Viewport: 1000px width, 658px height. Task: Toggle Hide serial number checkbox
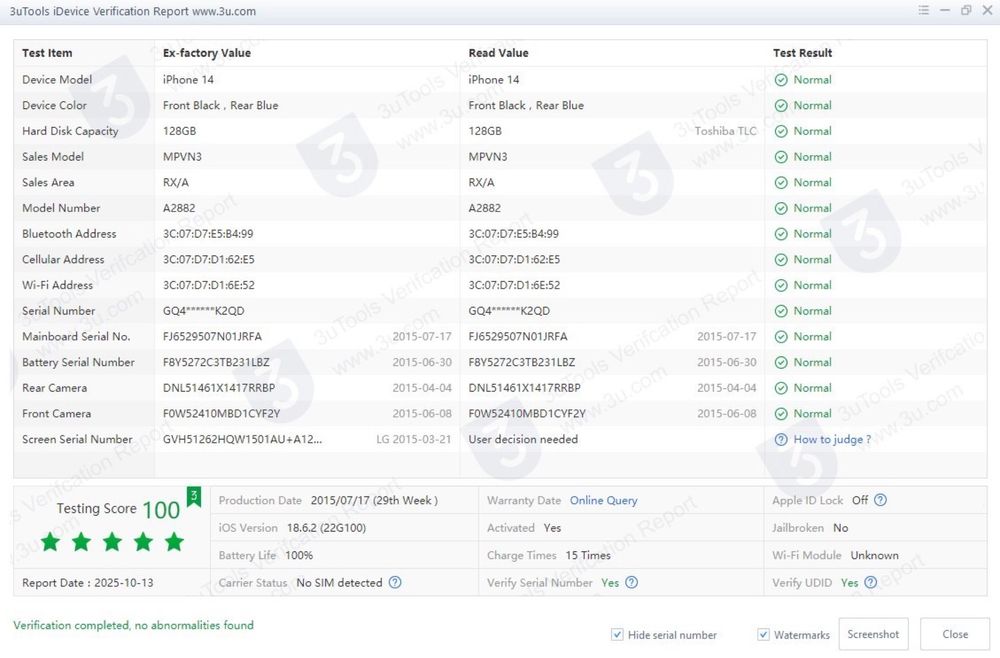coord(617,634)
